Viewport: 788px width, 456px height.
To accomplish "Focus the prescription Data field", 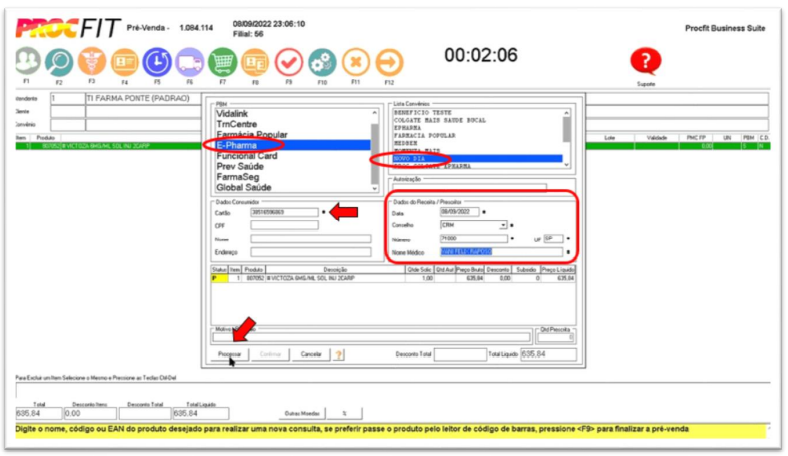I will pos(459,212).
